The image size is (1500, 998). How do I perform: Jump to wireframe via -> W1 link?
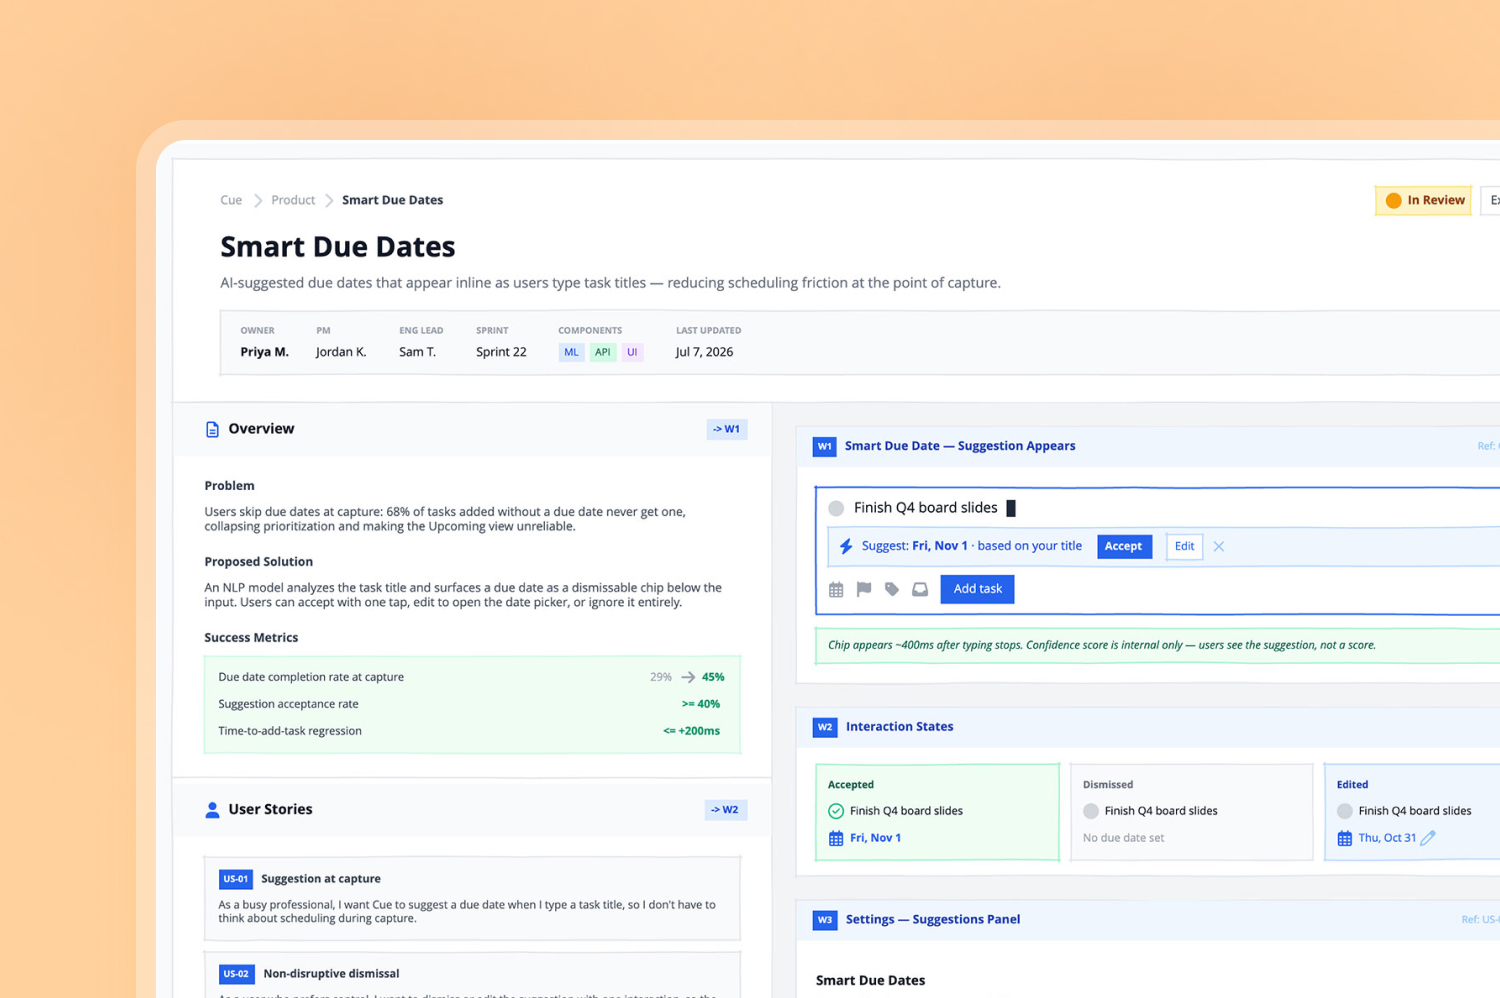tap(727, 429)
